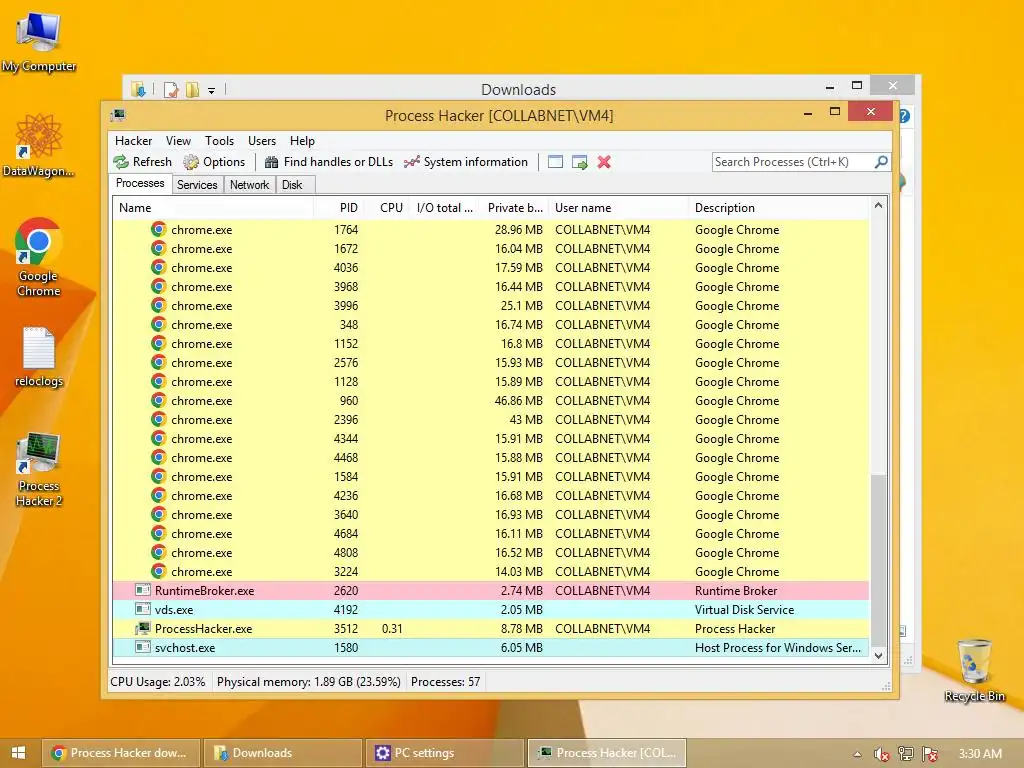The image size is (1024, 768).
Task: Open Options from the toolbar
Action: [214, 162]
